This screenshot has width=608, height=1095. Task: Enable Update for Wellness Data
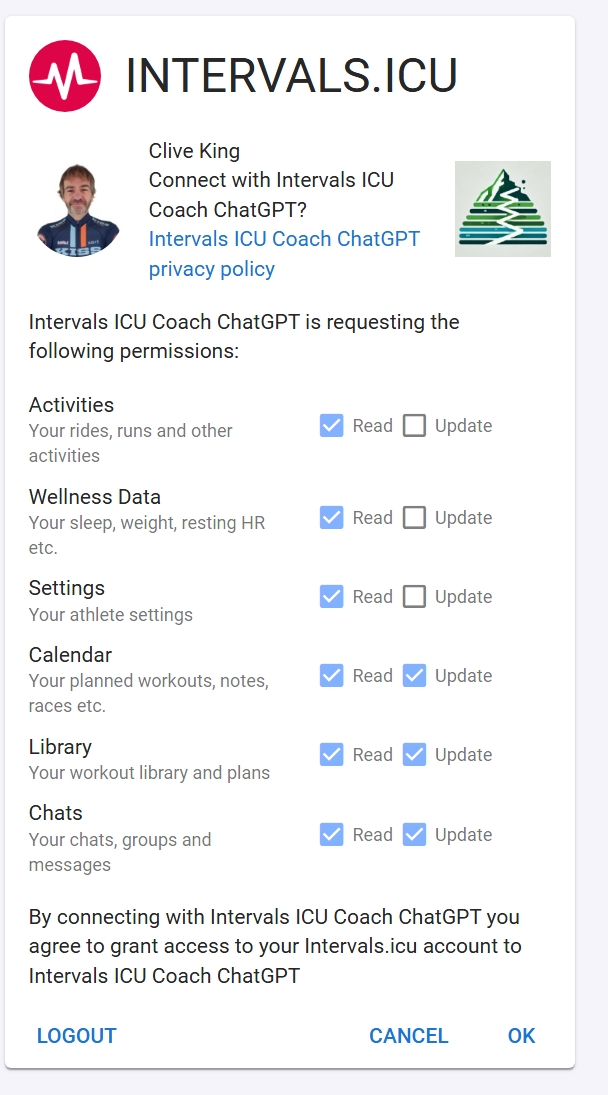tap(414, 517)
